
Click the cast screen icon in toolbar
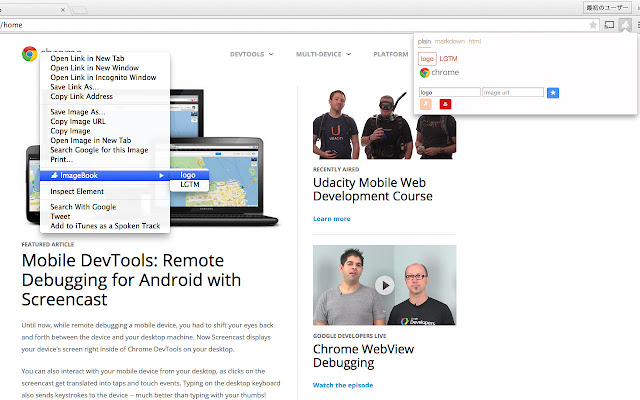coord(609,25)
